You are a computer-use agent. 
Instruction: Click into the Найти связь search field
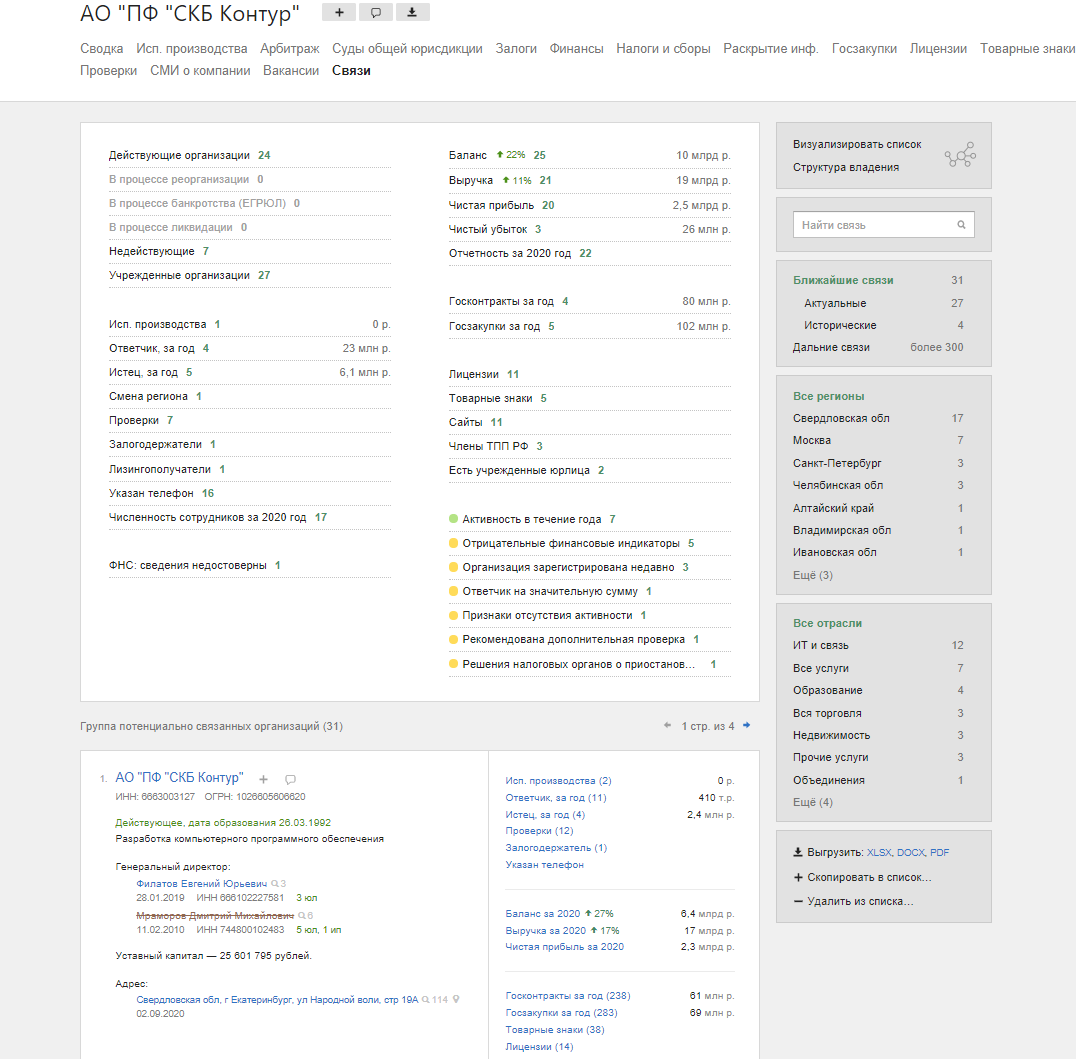[872, 225]
